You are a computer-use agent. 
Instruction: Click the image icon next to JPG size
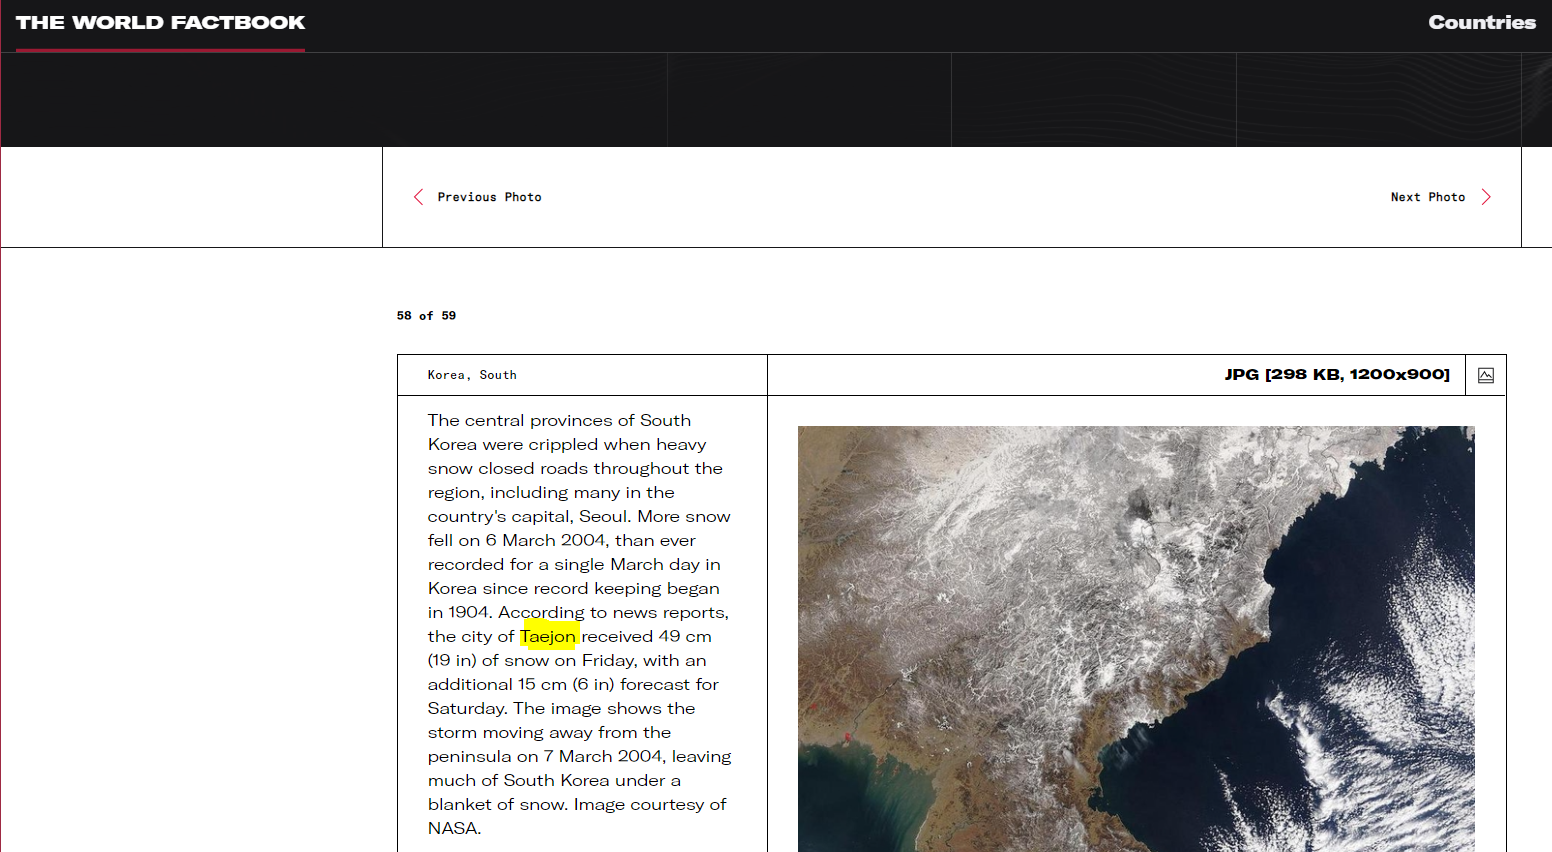pyautogui.click(x=1486, y=375)
